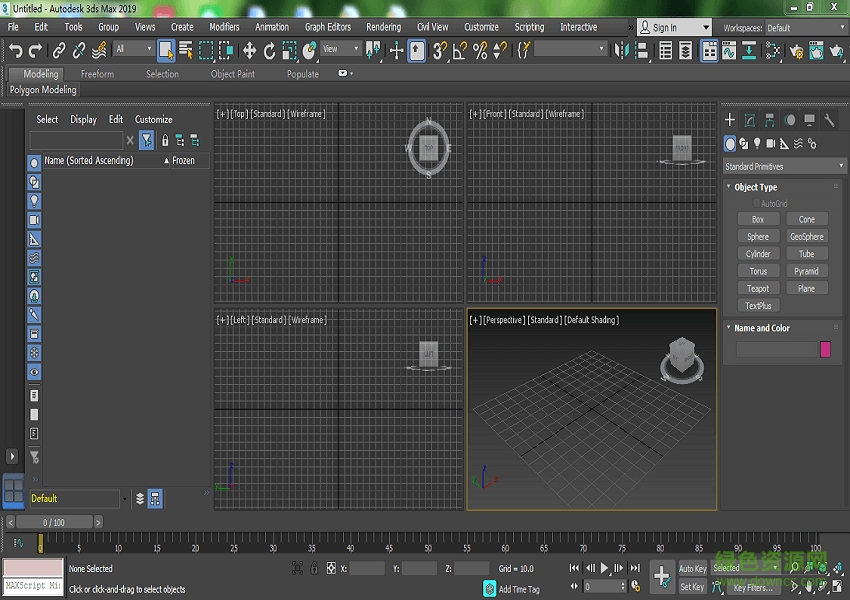The height and width of the screenshot is (600, 850).
Task: Switch to Lights category in Create panel
Action: click(757, 144)
